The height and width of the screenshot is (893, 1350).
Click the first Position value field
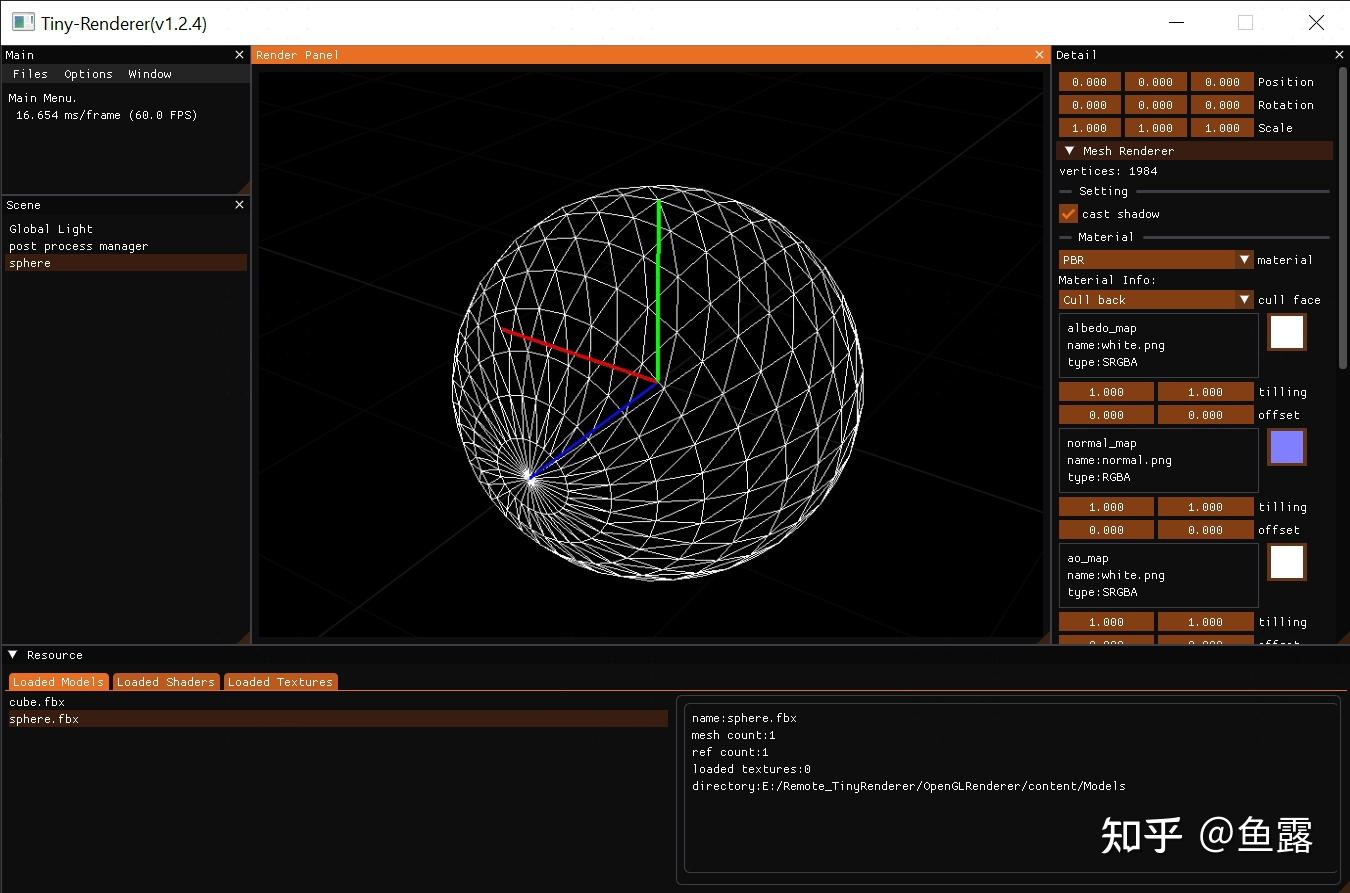(1089, 82)
